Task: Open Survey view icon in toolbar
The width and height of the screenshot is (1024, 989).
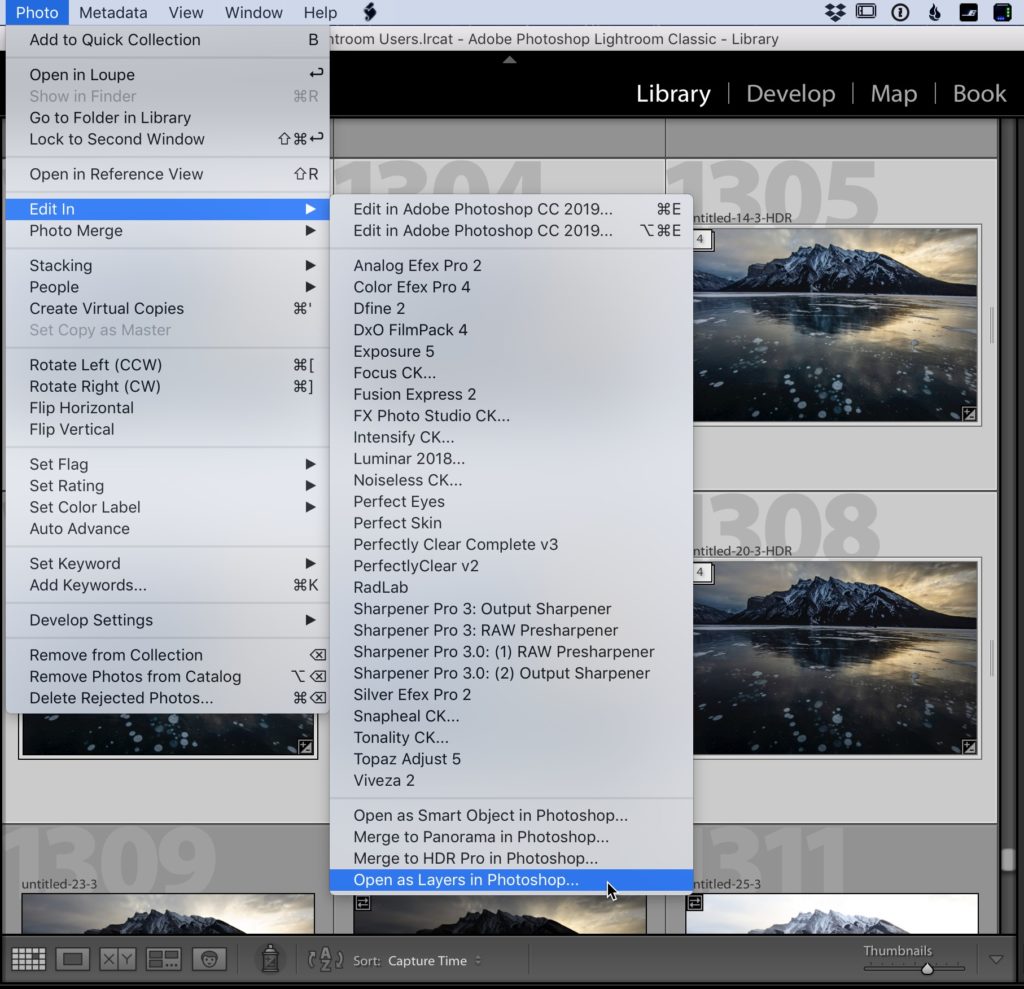Action: pos(163,959)
